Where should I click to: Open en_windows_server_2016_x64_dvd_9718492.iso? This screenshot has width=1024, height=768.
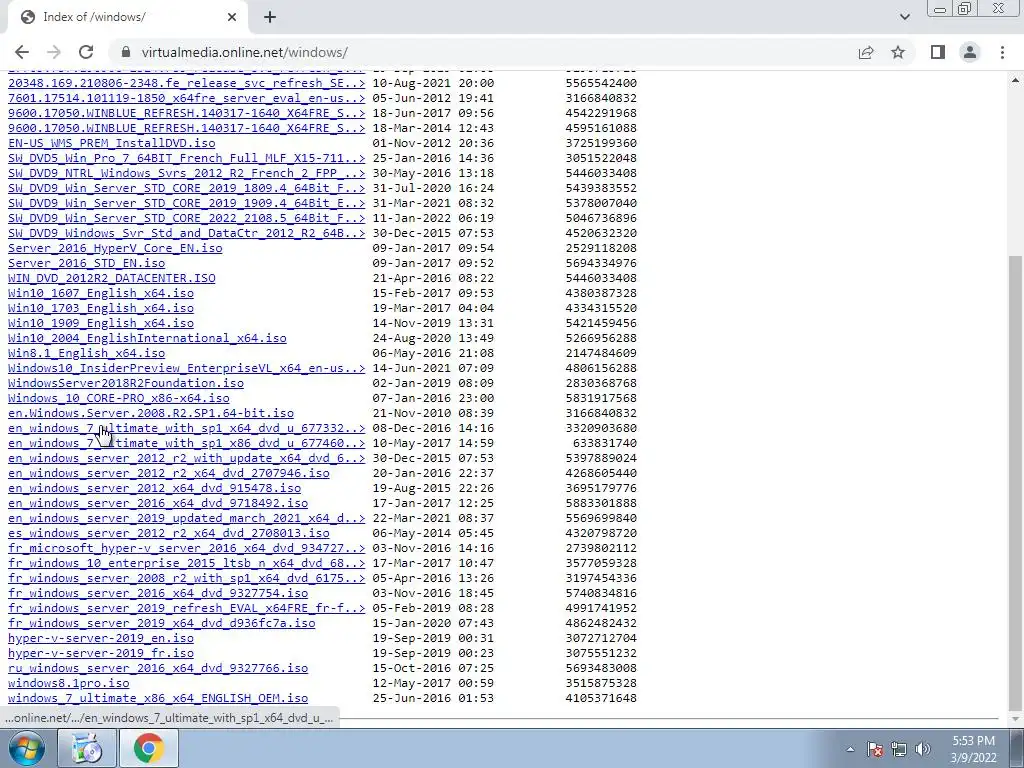coord(158,504)
